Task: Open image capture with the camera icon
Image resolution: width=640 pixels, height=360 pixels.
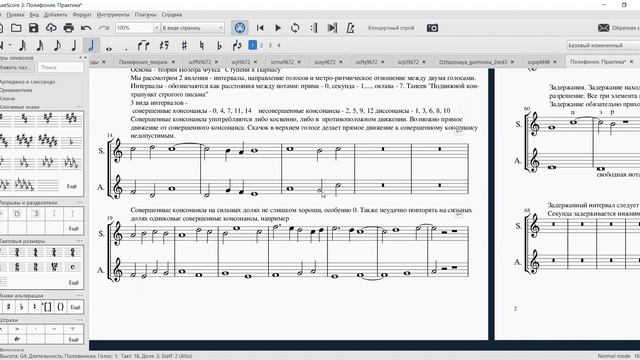Action: click(432, 28)
